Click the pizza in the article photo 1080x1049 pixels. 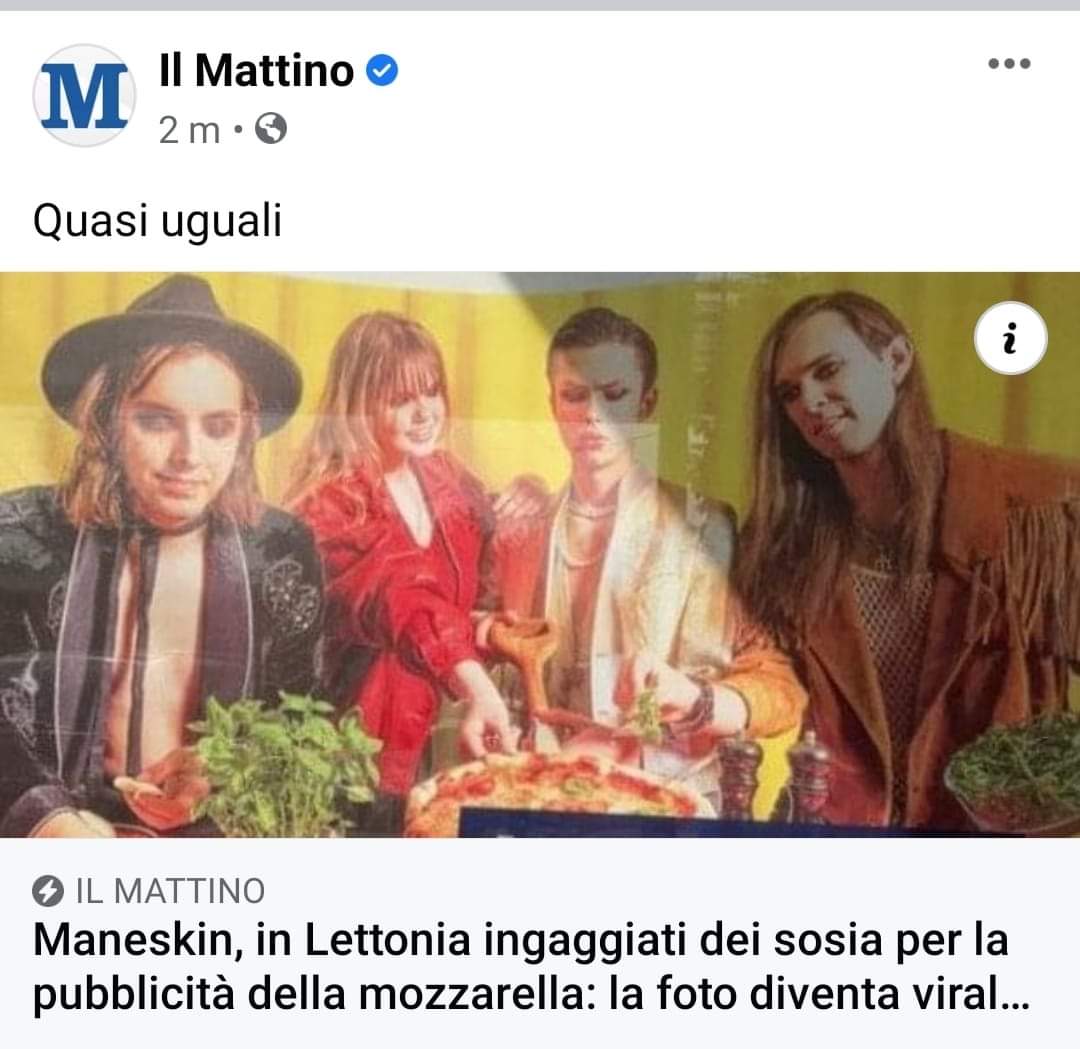point(560,792)
